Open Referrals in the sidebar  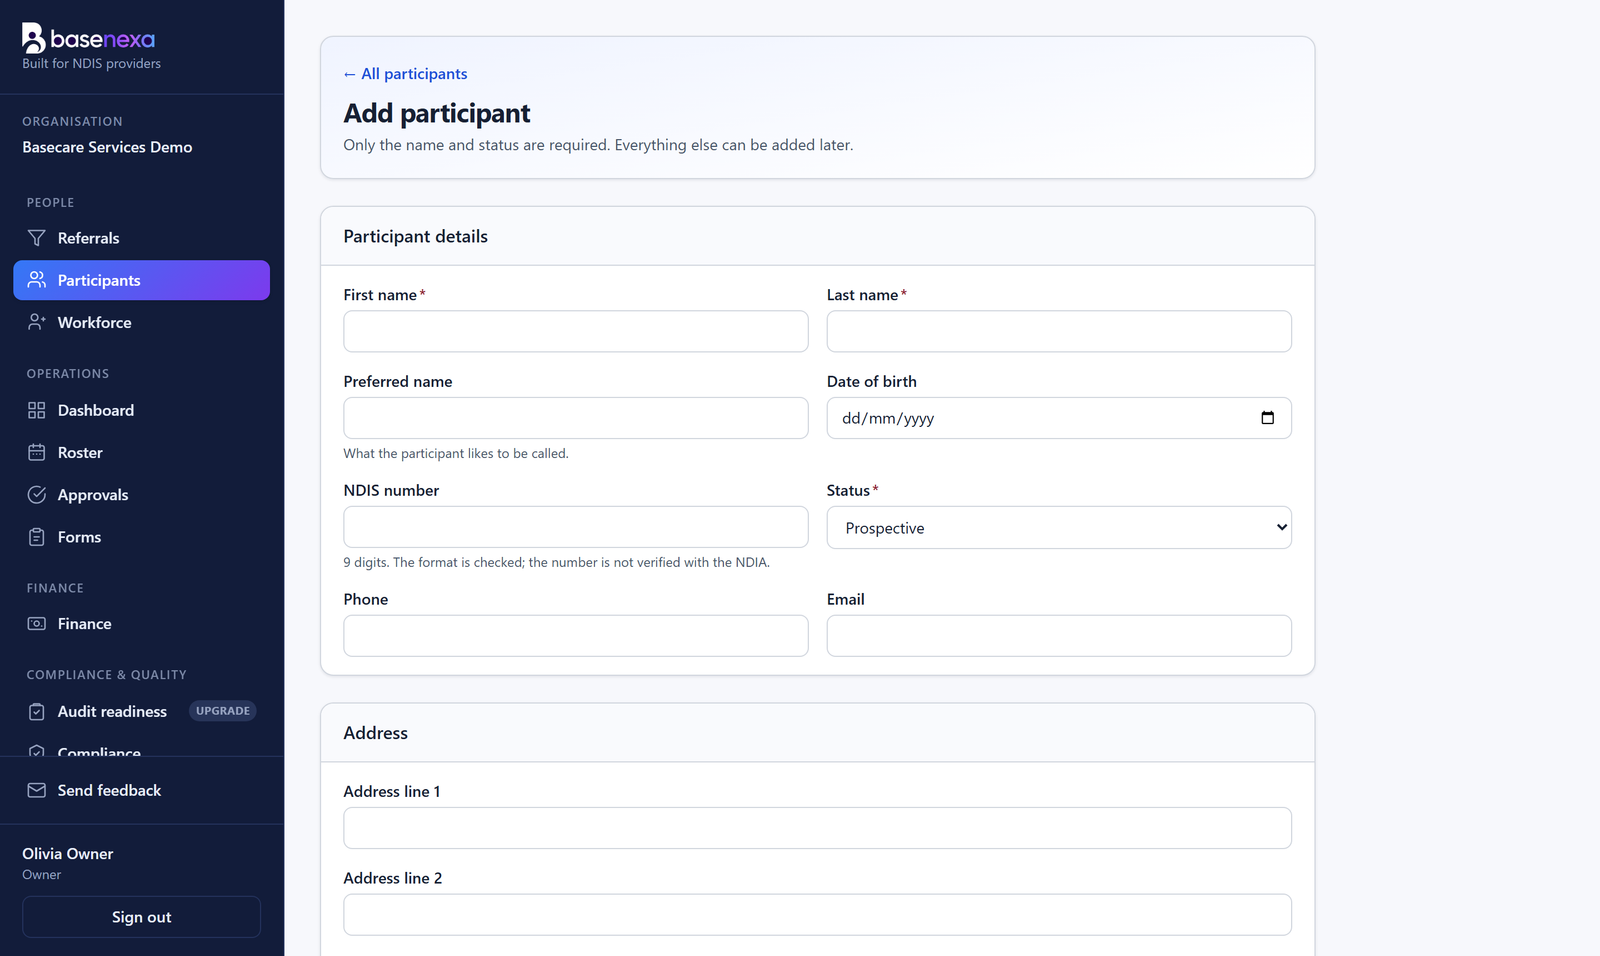(x=142, y=238)
